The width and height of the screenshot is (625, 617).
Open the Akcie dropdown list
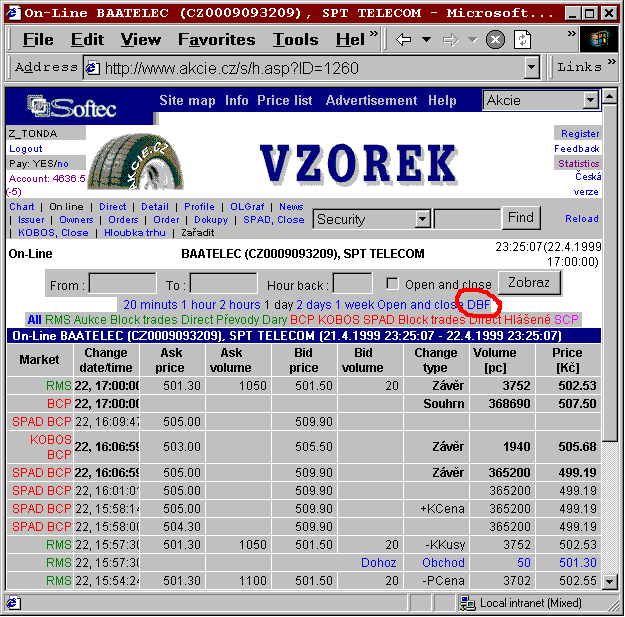pos(540,100)
